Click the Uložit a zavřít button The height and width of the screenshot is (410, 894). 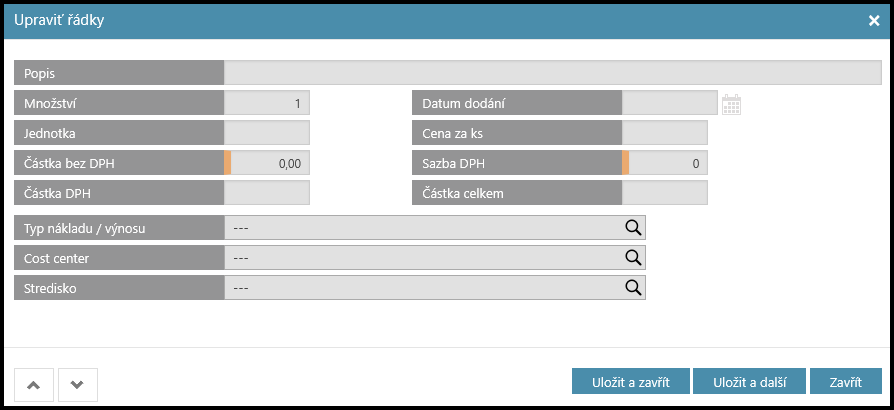[629, 382]
